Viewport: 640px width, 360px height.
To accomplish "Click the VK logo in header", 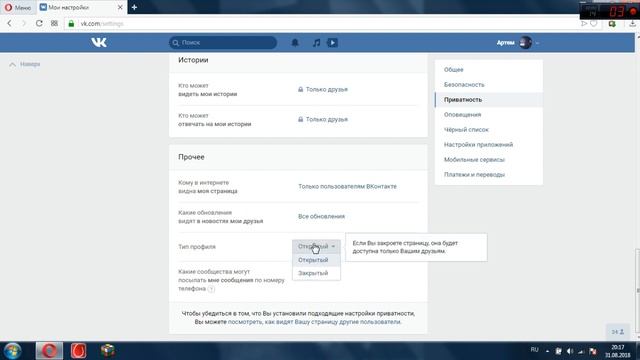I will (99, 42).
